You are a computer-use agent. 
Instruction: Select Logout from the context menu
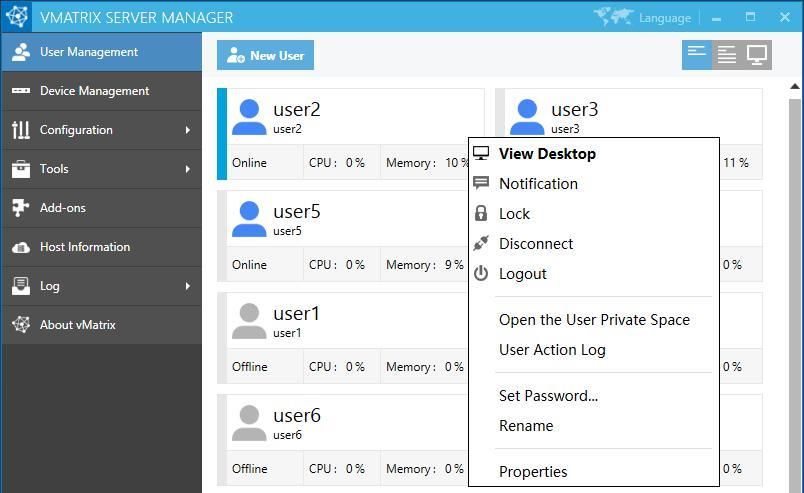pyautogui.click(x=594, y=273)
